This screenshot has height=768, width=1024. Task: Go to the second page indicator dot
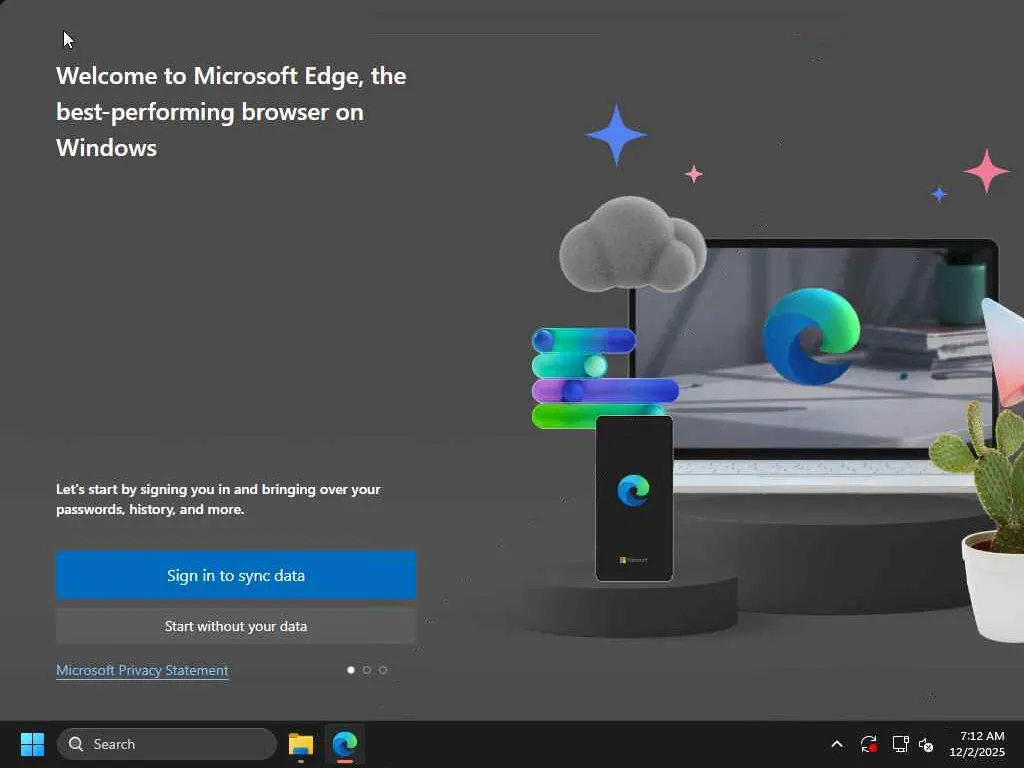[x=367, y=670]
